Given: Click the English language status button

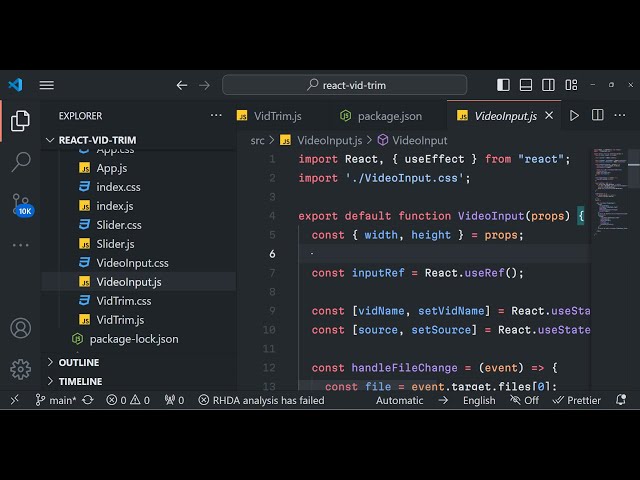Looking at the screenshot, I should (478, 400).
